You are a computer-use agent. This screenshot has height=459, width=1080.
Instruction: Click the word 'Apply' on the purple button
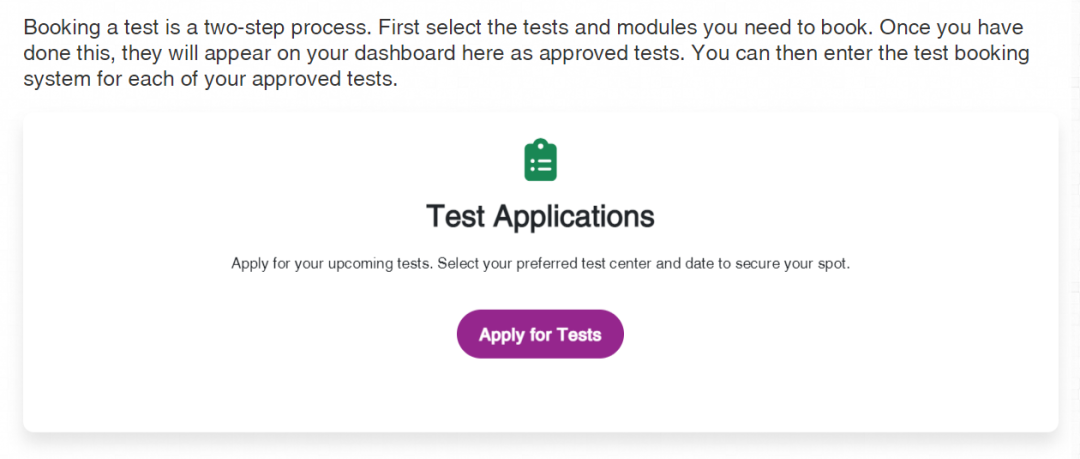point(502,336)
